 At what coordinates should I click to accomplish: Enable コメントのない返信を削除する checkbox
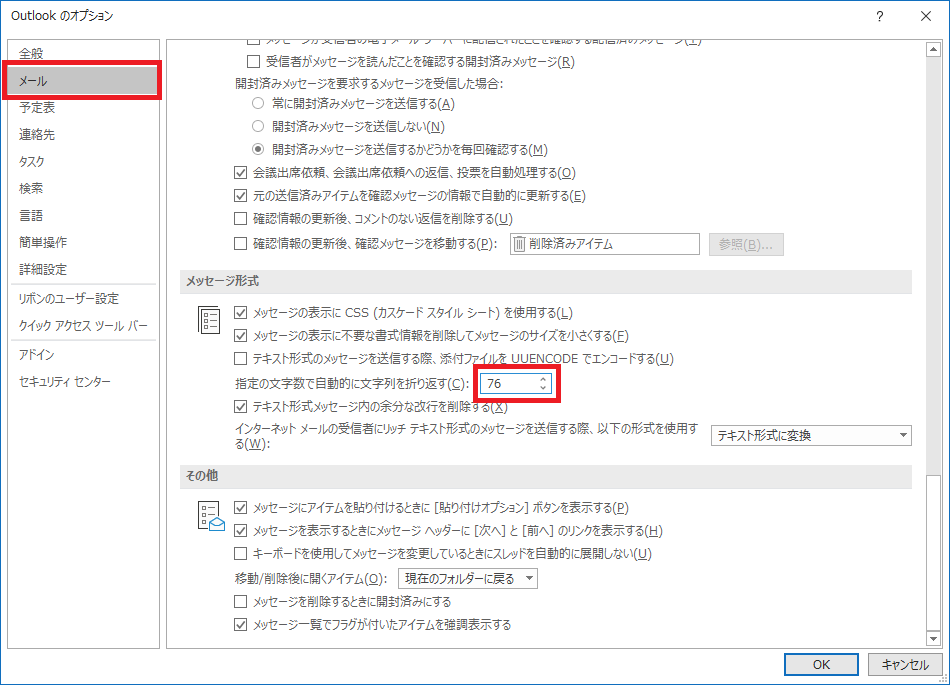241,219
